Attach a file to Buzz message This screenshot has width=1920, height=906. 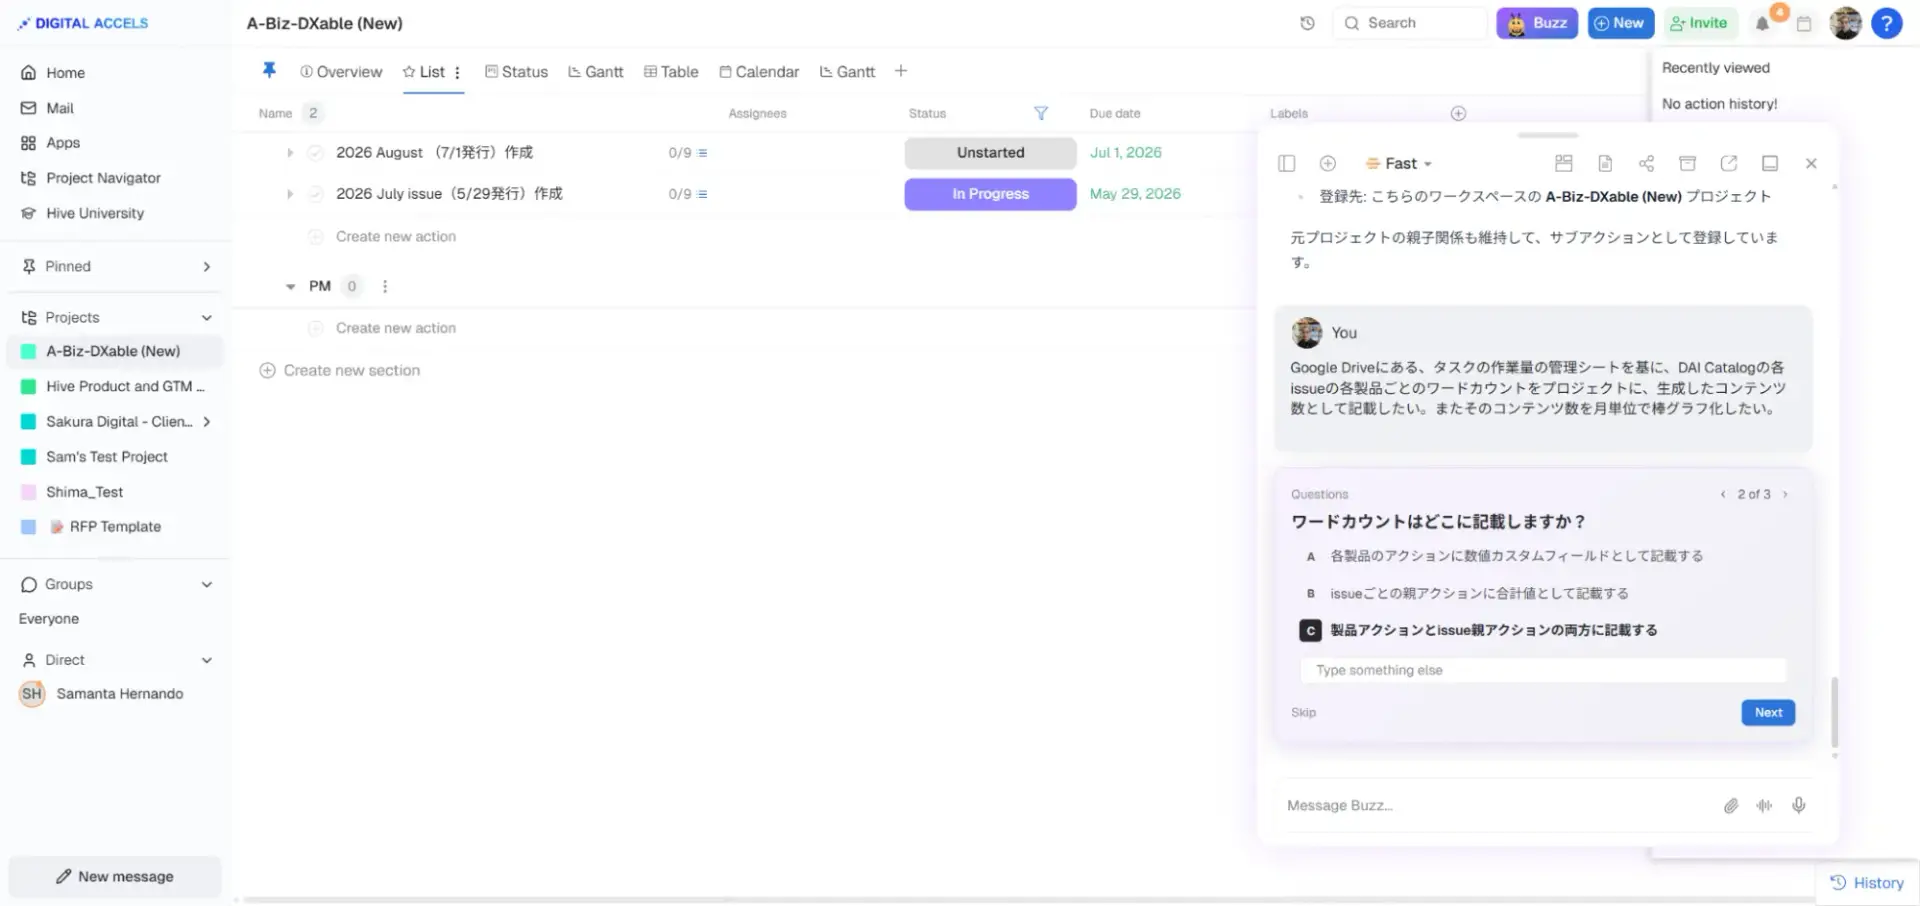[x=1731, y=805]
